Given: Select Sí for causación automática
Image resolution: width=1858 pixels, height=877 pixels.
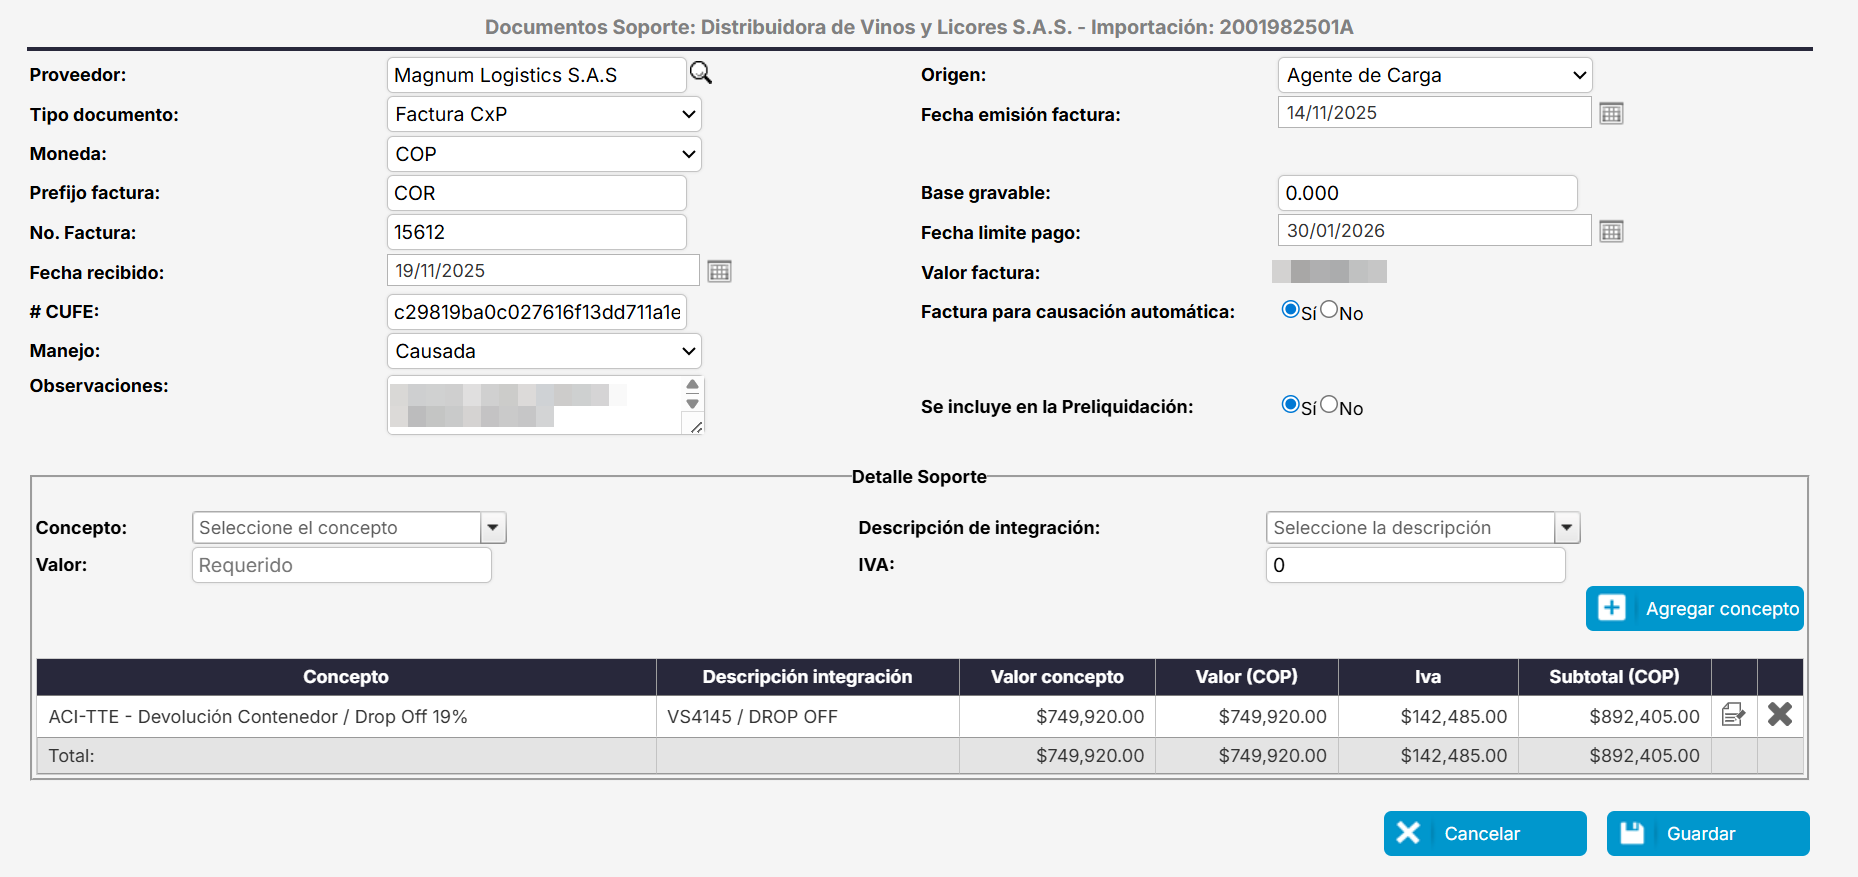Looking at the screenshot, I should (1290, 310).
